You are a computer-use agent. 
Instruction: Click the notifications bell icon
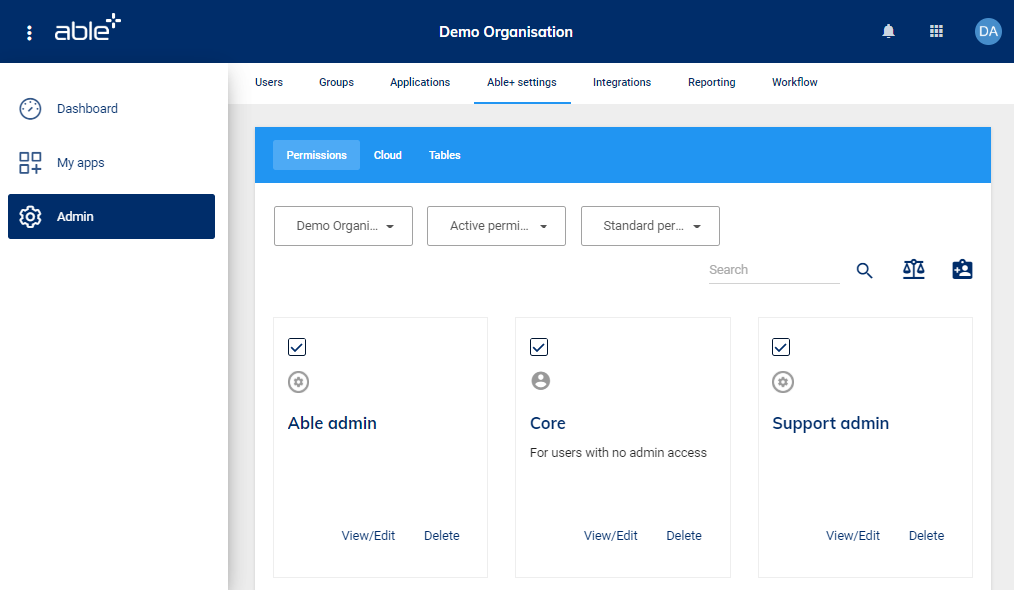coord(888,32)
